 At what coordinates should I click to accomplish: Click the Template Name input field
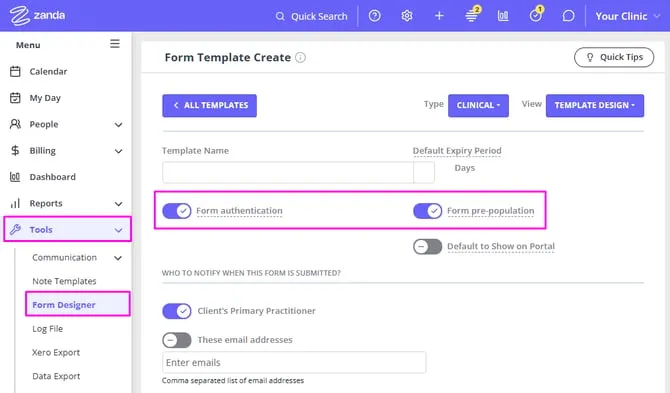pyautogui.click(x=288, y=173)
